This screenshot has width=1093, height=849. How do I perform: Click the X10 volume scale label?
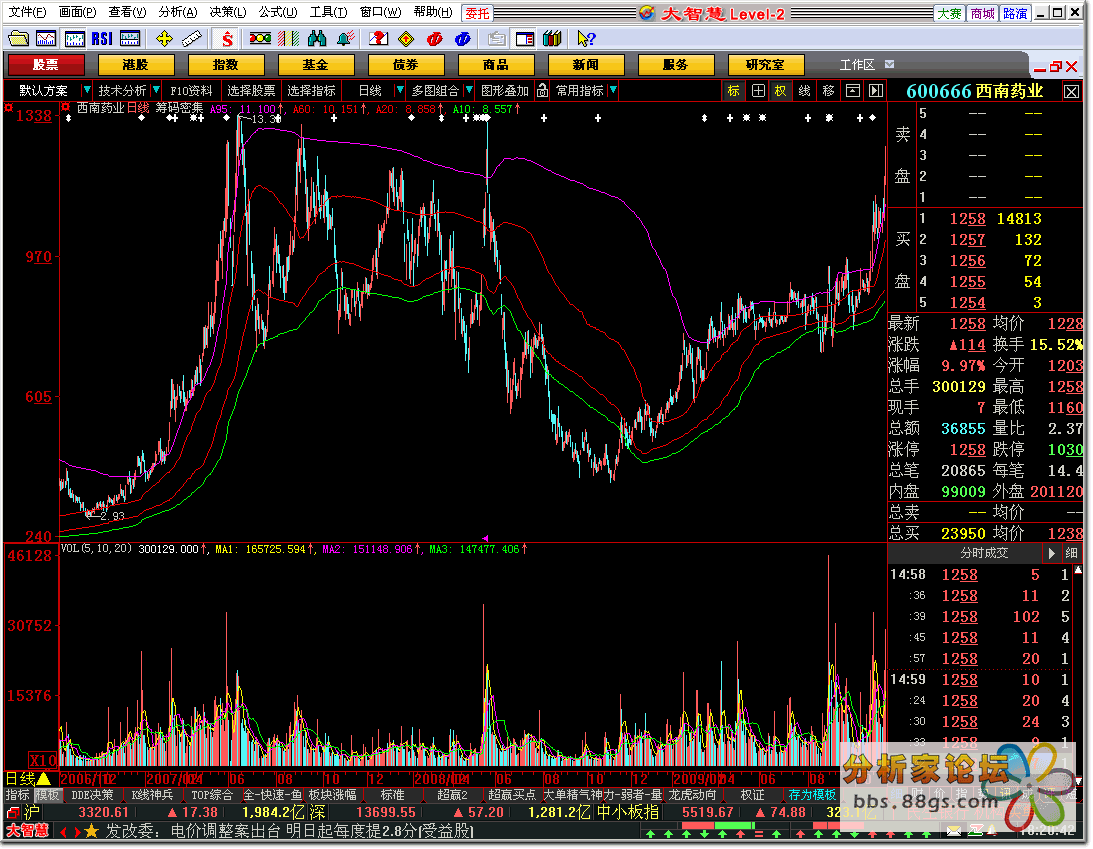(x=43, y=760)
